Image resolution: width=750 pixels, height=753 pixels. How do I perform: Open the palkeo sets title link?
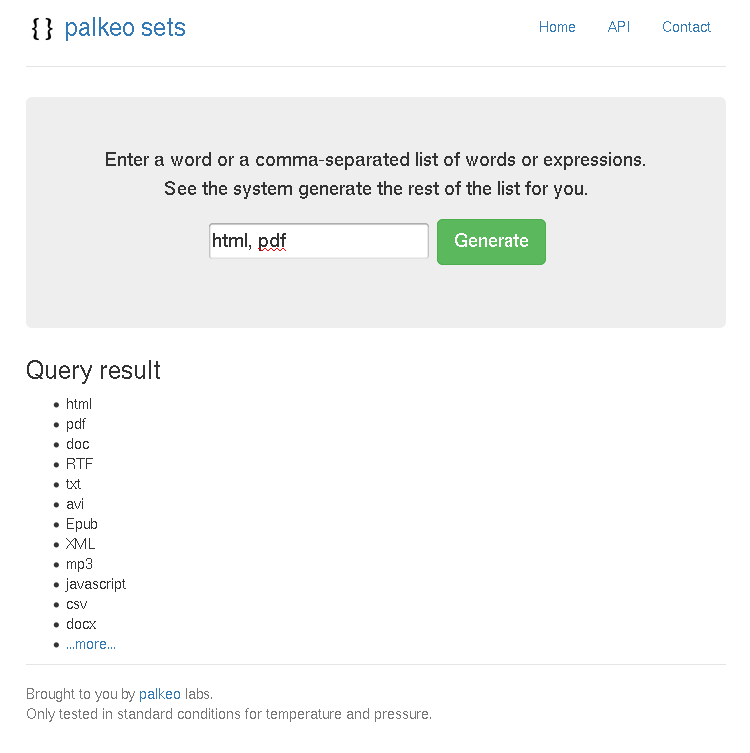pos(125,27)
